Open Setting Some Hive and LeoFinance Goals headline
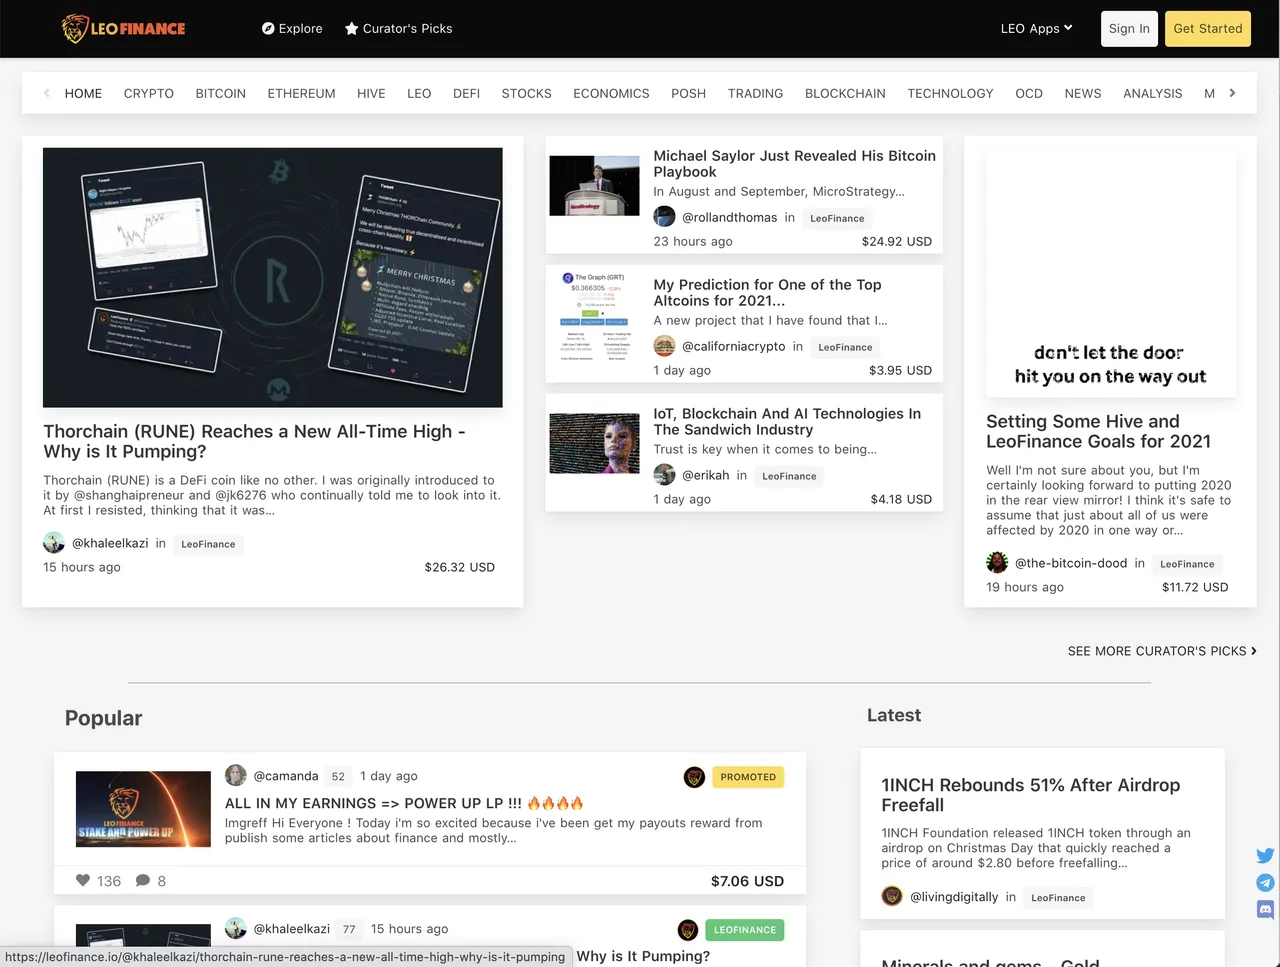This screenshot has height=967, width=1280. [x=1098, y=432]
